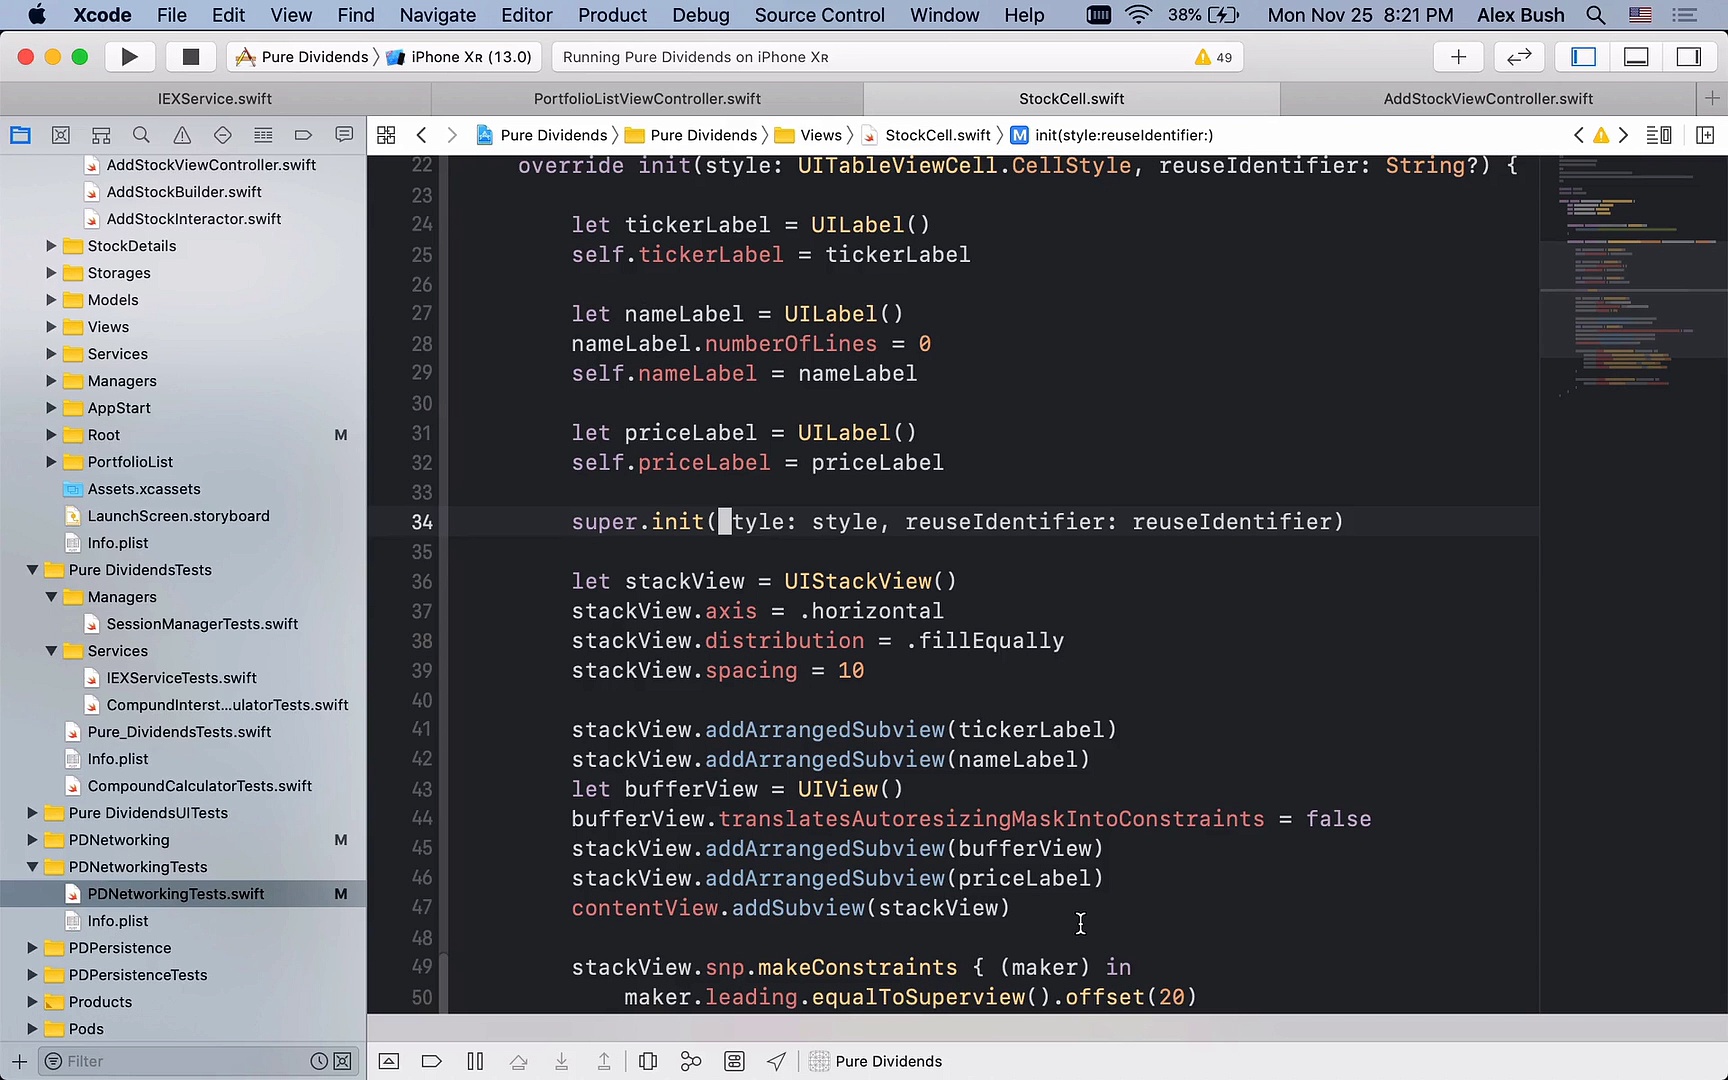
Task: Open the Memory Graph debugger
Action: coord(690,1061)
